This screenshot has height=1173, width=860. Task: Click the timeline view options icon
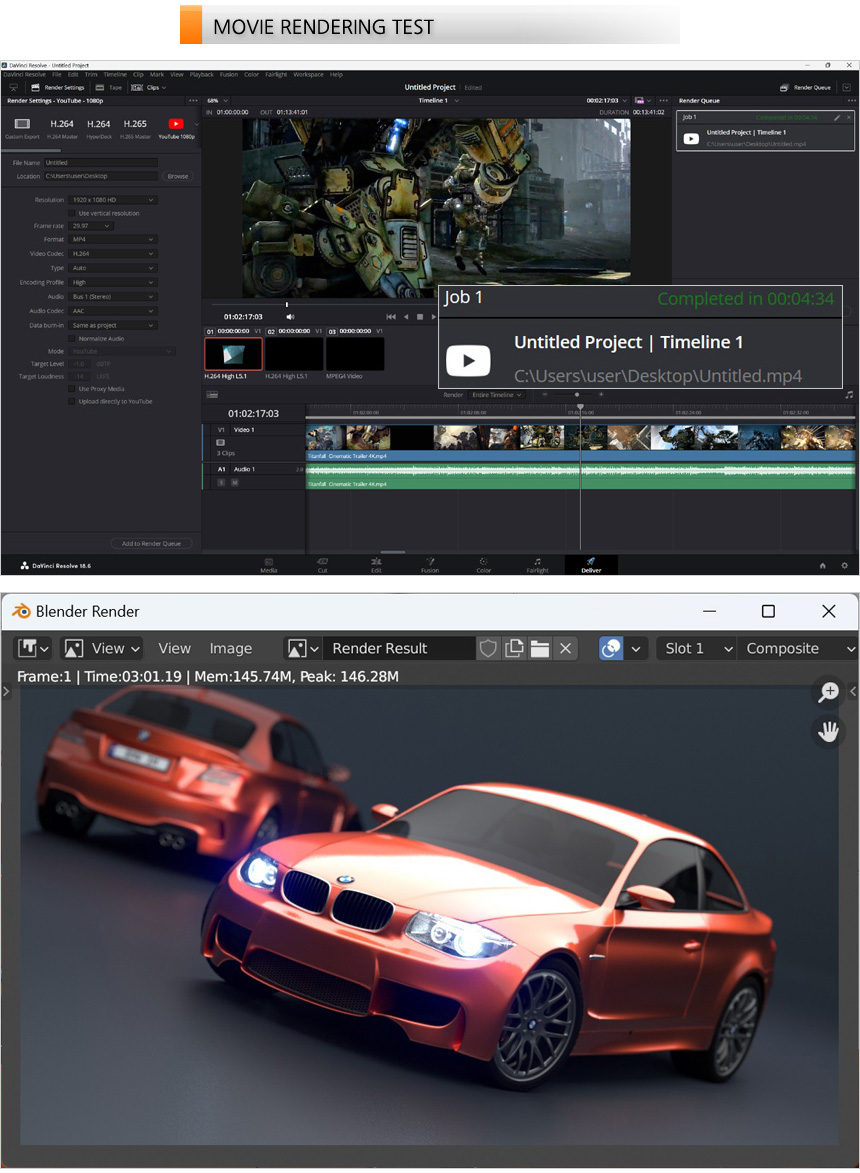point(212,395)
